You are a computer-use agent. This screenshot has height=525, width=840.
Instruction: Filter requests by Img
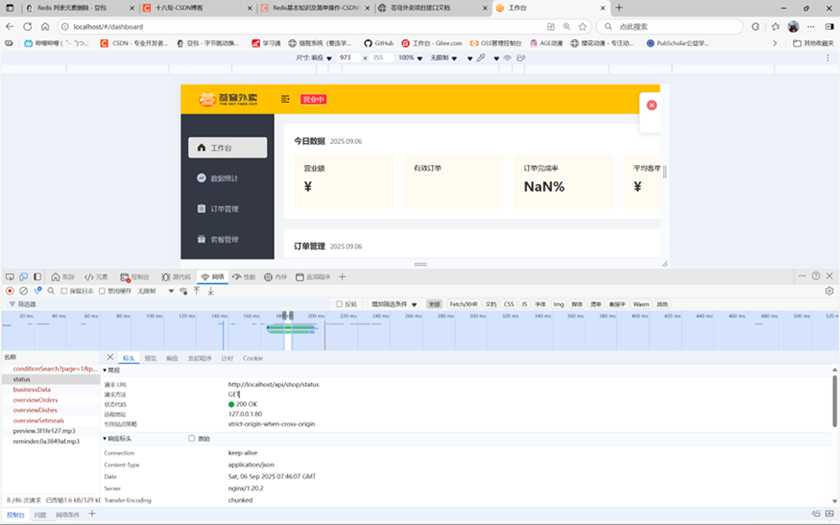tap(558, 304)
